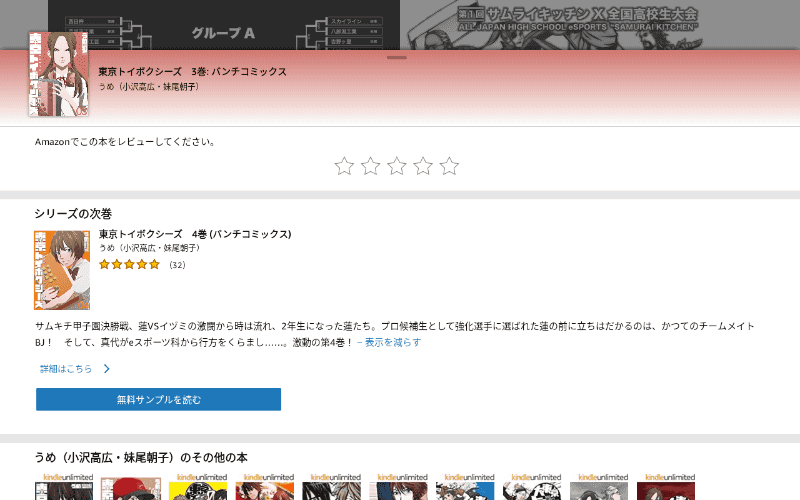Open the tenth book with dark red cover
Screen dimensions: 800x500
tap(666, 487)
